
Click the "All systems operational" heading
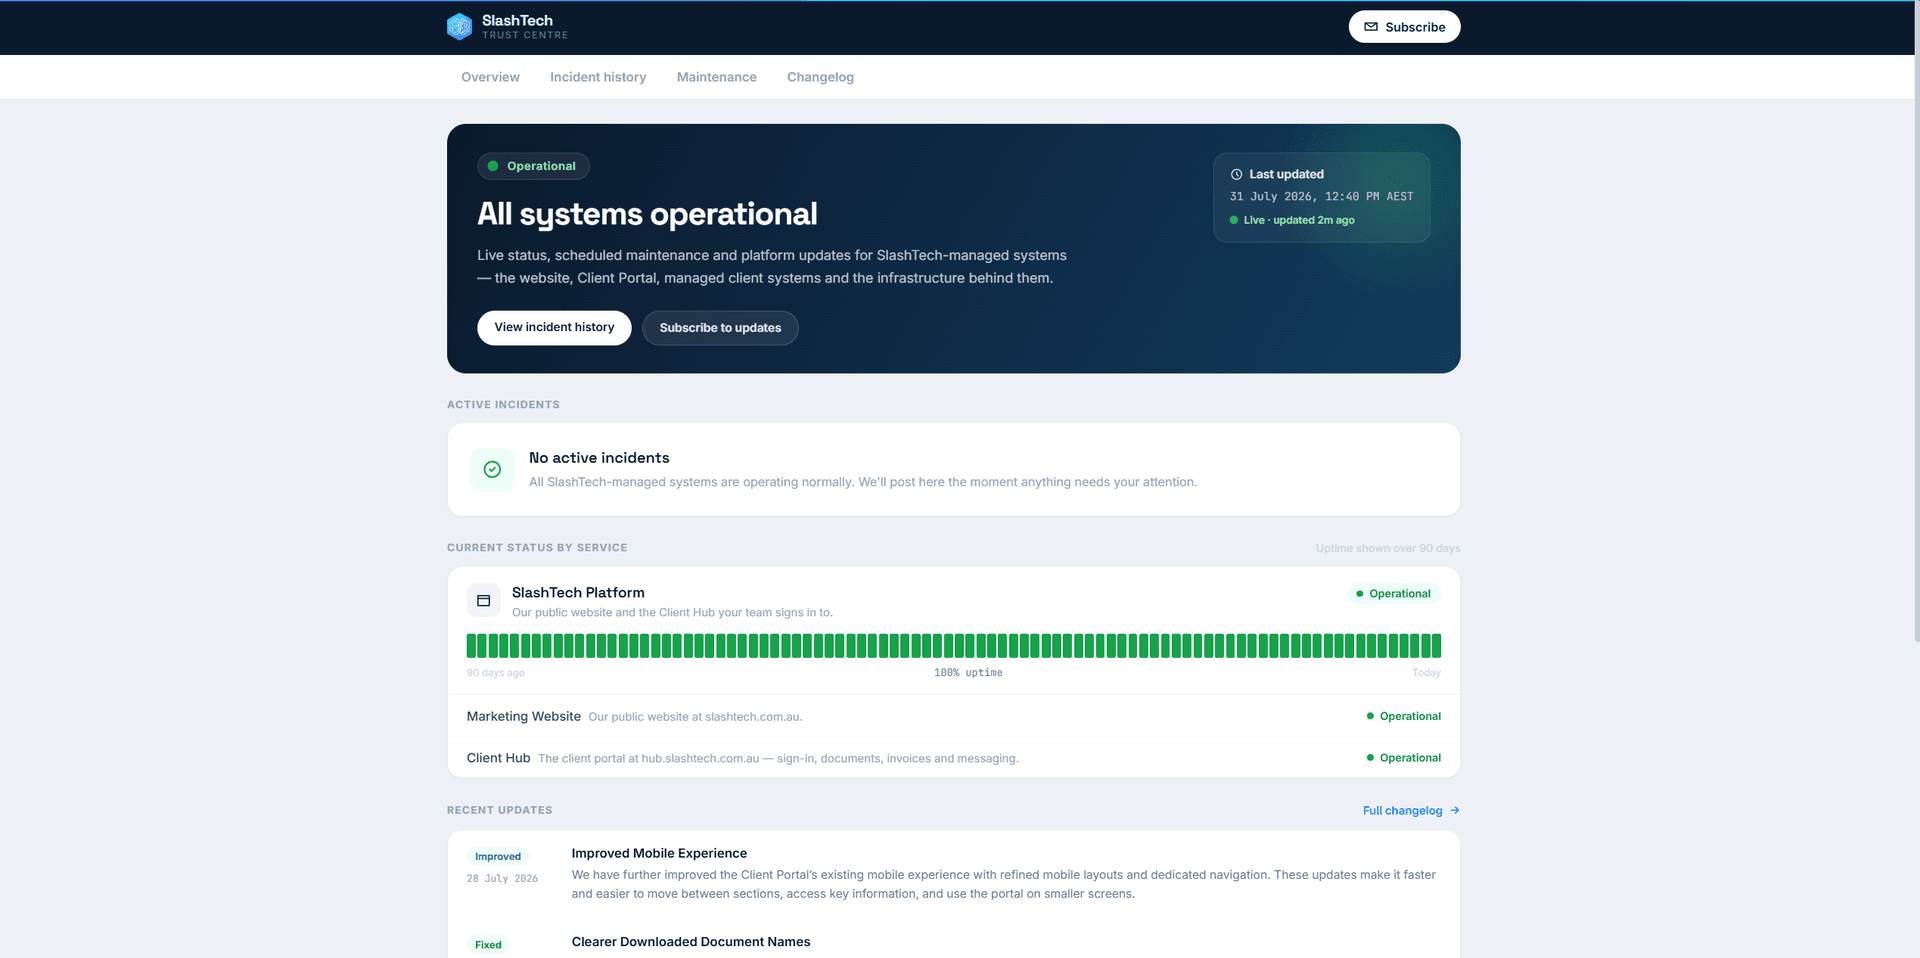tap(647, 214)
